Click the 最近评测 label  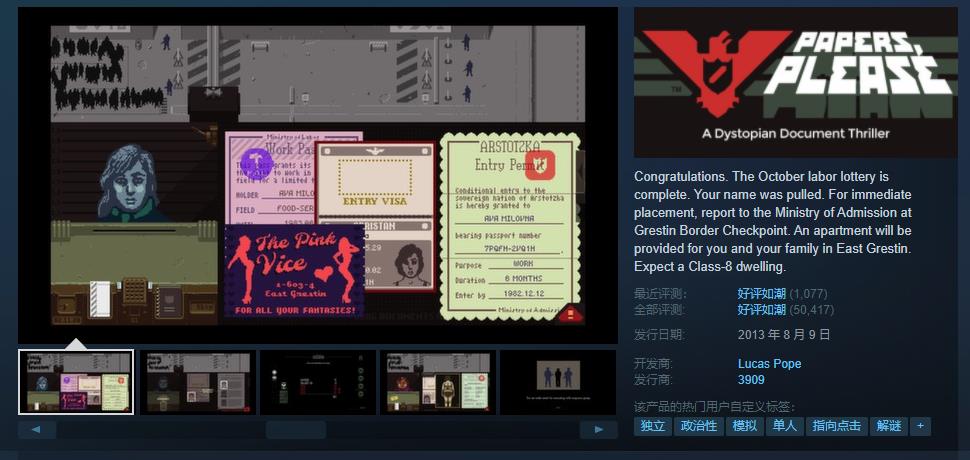pos(661,294)
